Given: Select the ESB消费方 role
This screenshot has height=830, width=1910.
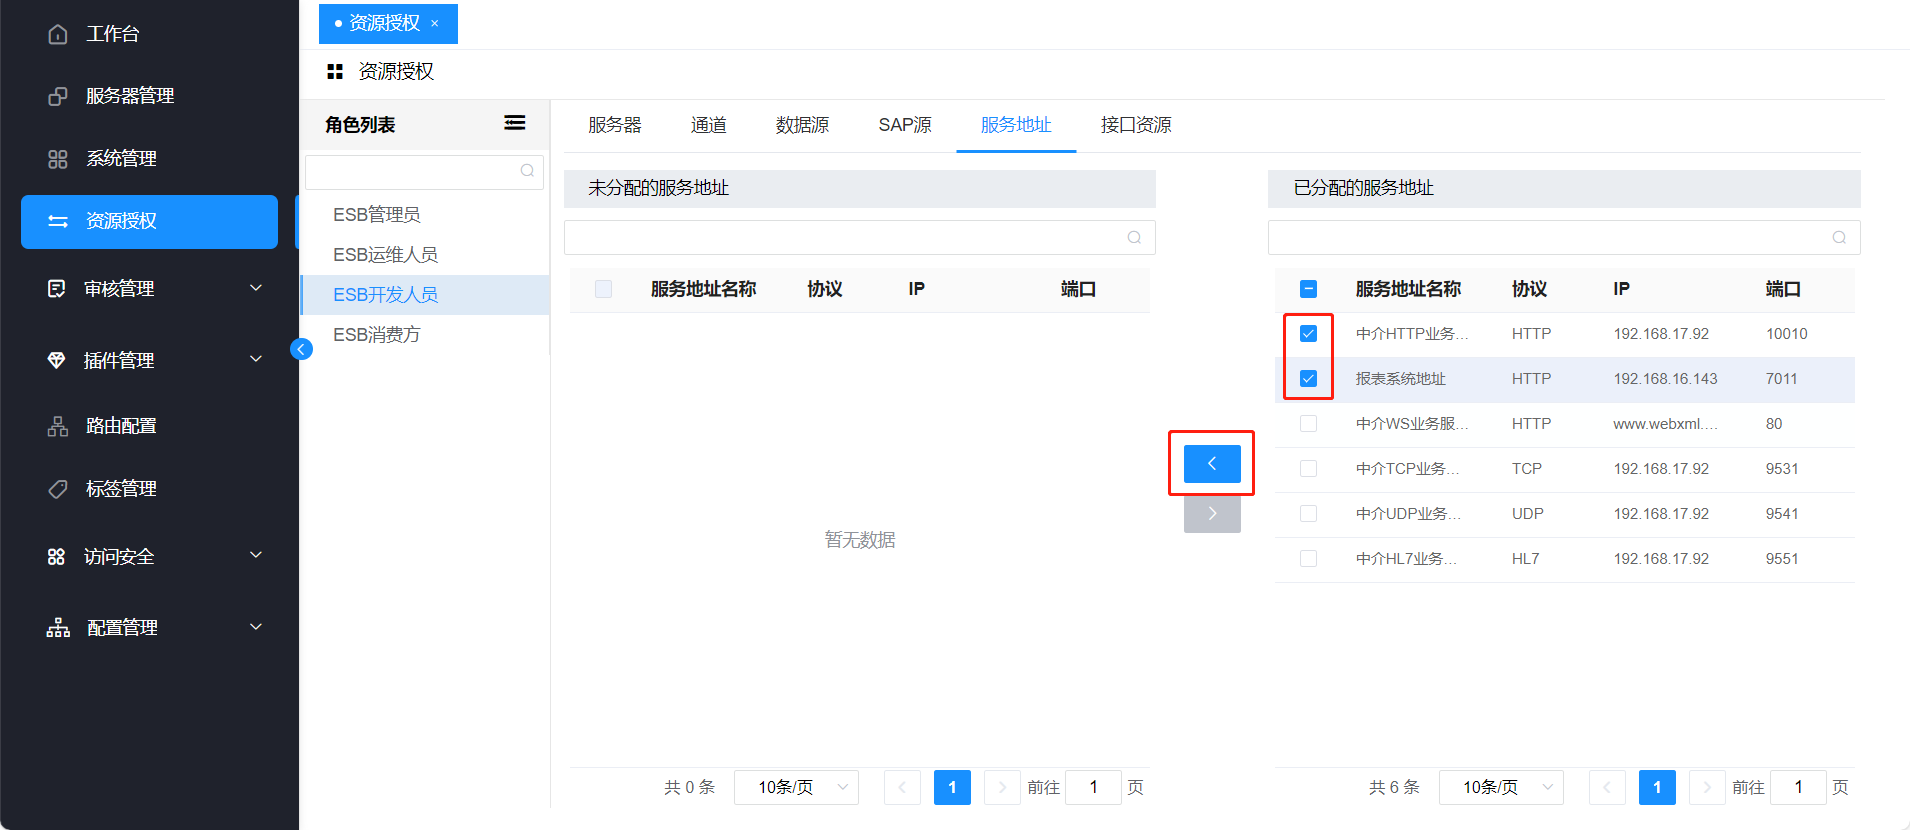Looking at the screenshot, I should click(x=426, y=335).
